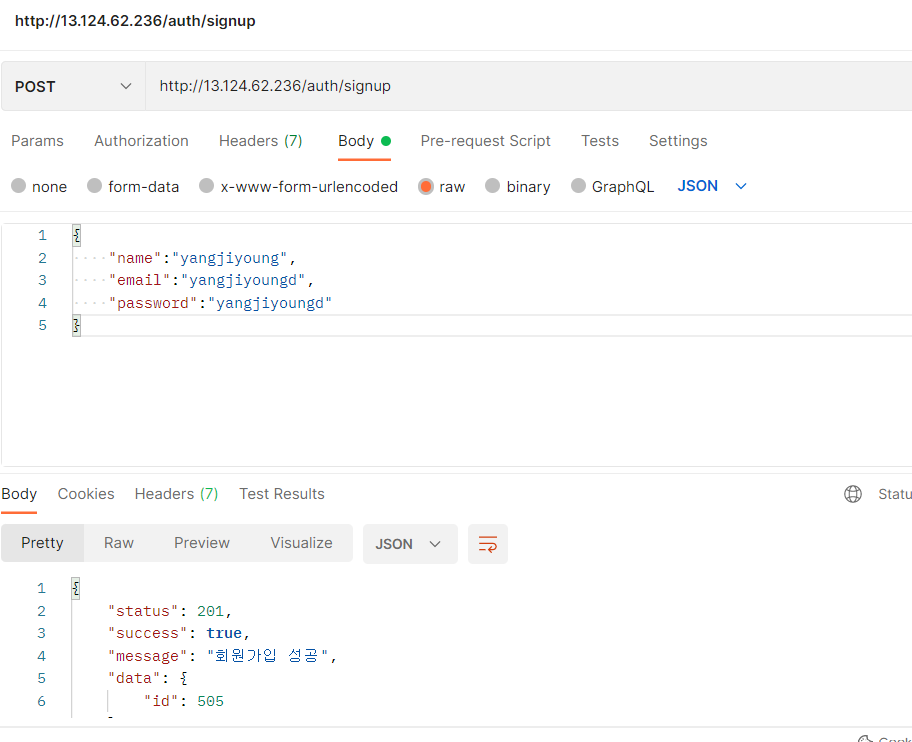Screen dimensions: 912x742
Task: Select the raw body radio button
Action: pyautogui.click(x=426, y=187)
